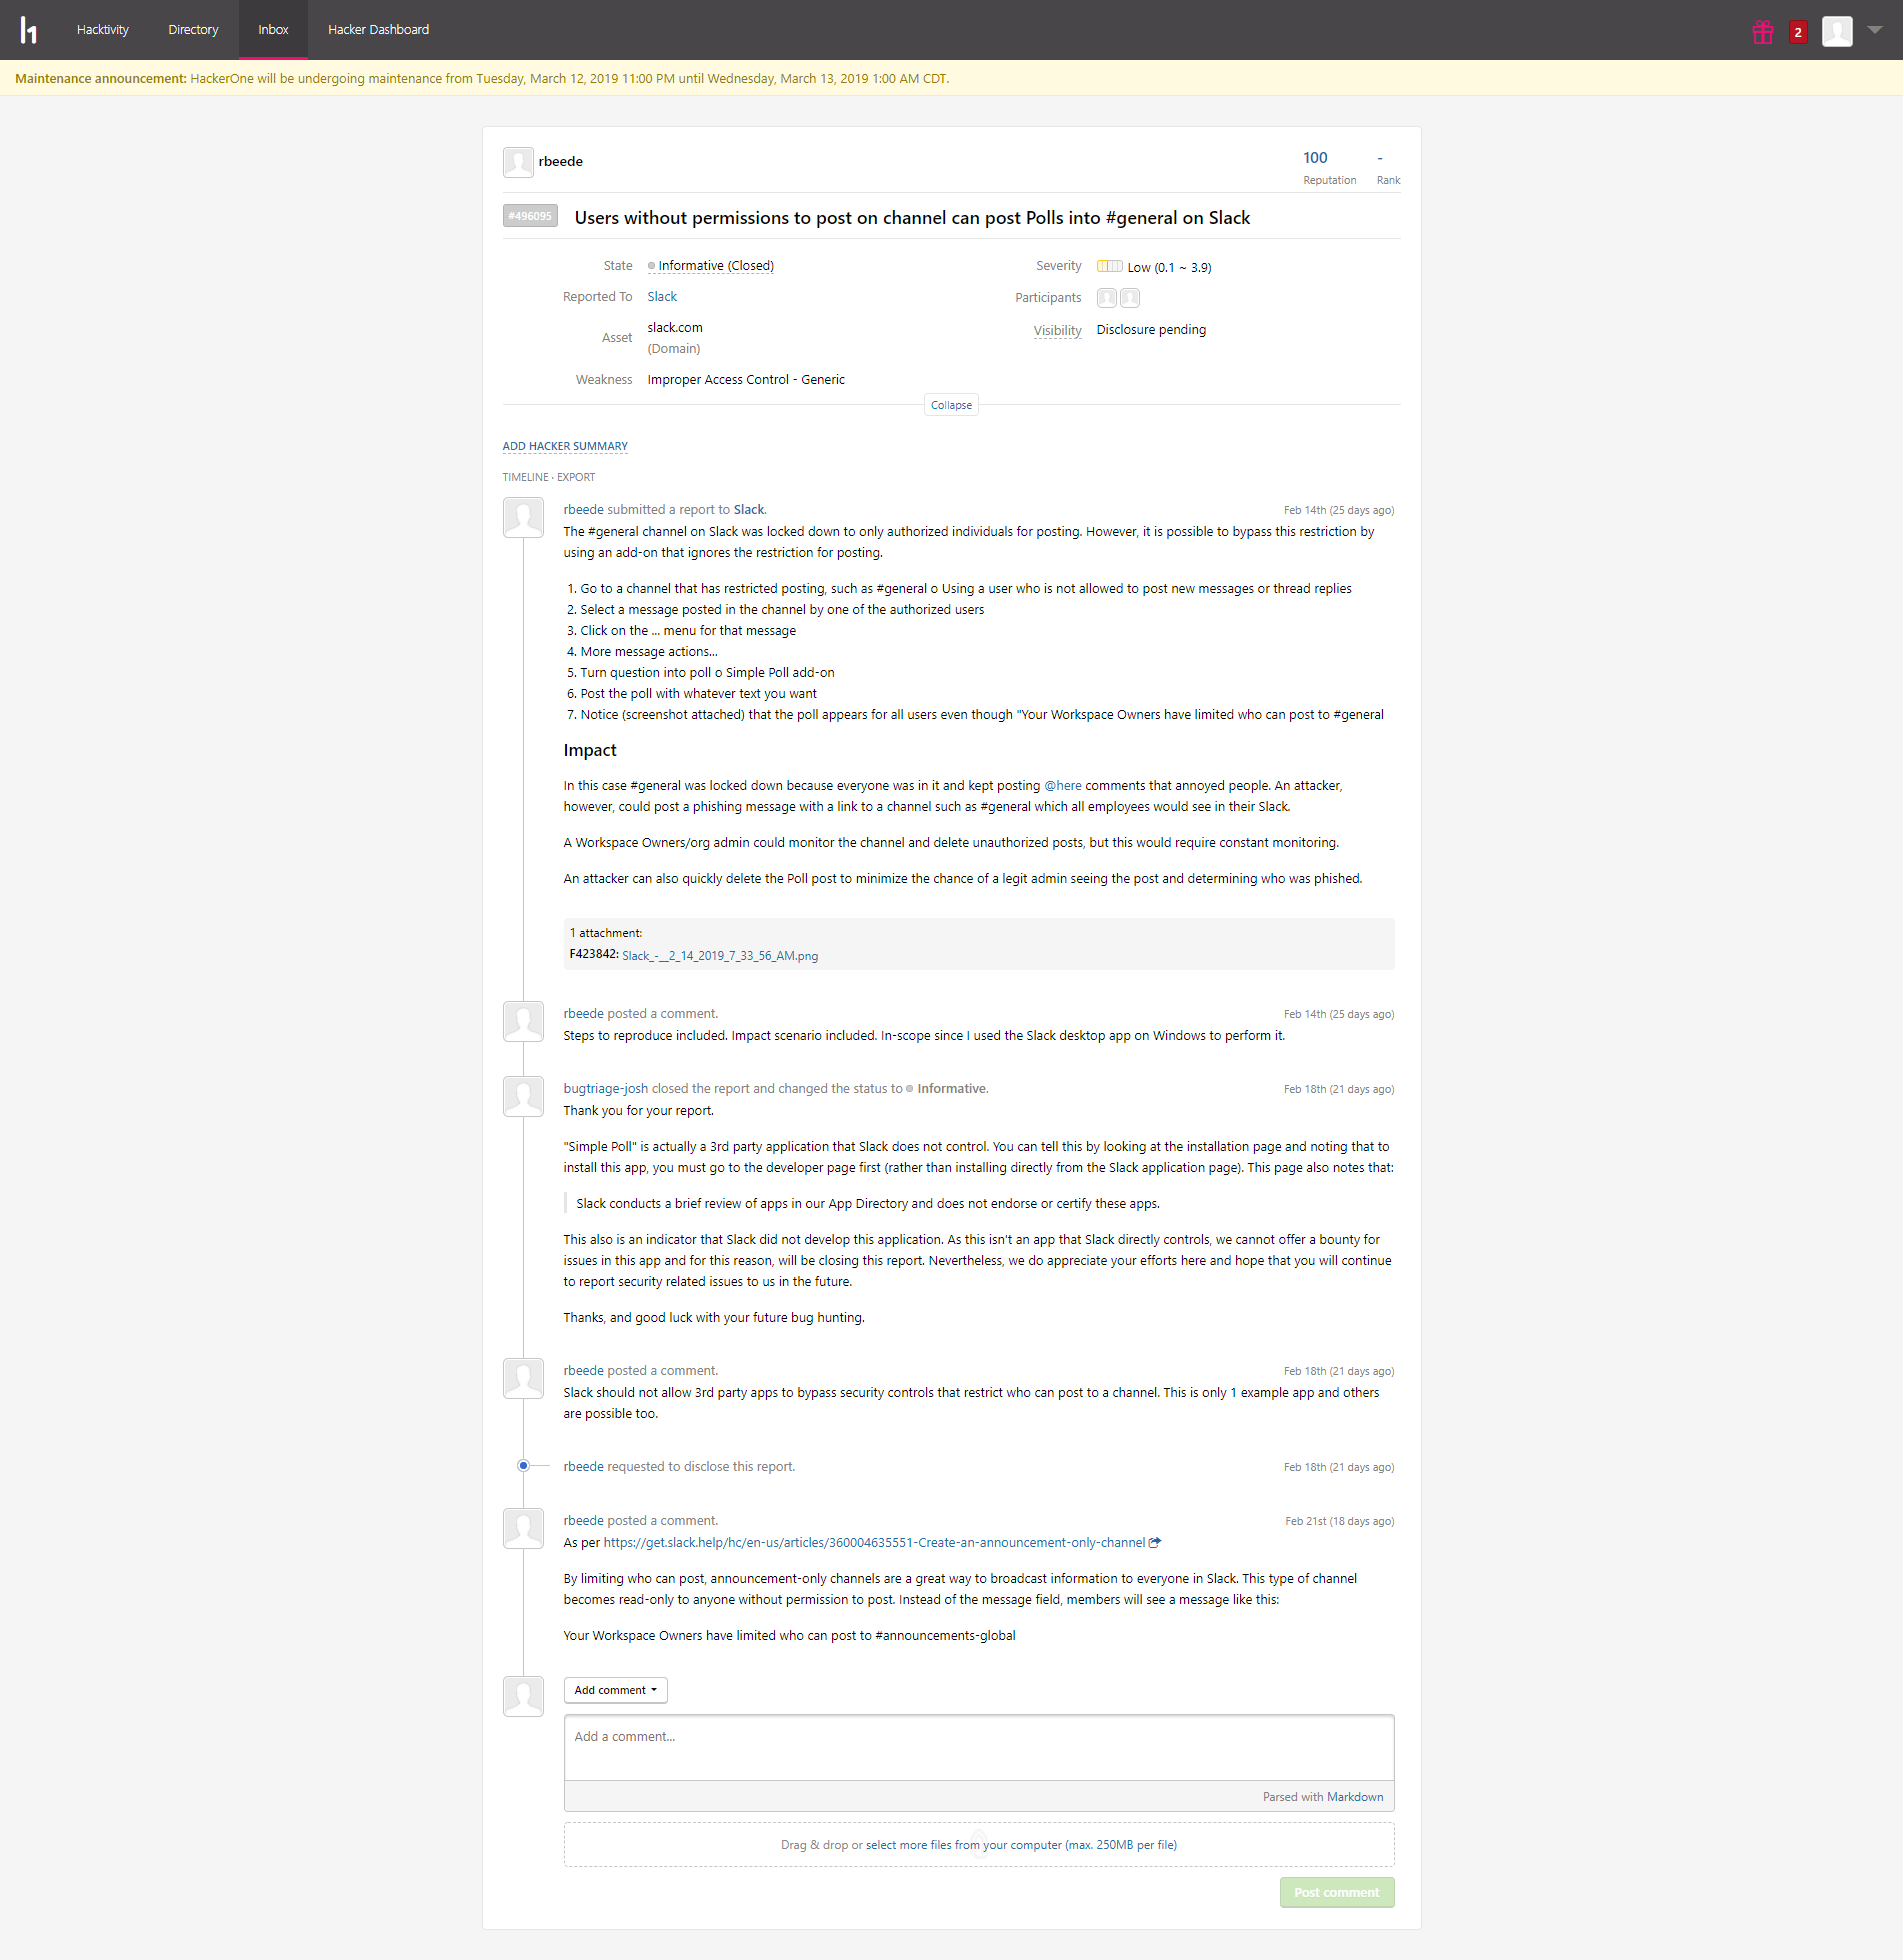Screen dimensions: 1903x1960
Task: Click the Impact heading
Action: click(590, 750)
